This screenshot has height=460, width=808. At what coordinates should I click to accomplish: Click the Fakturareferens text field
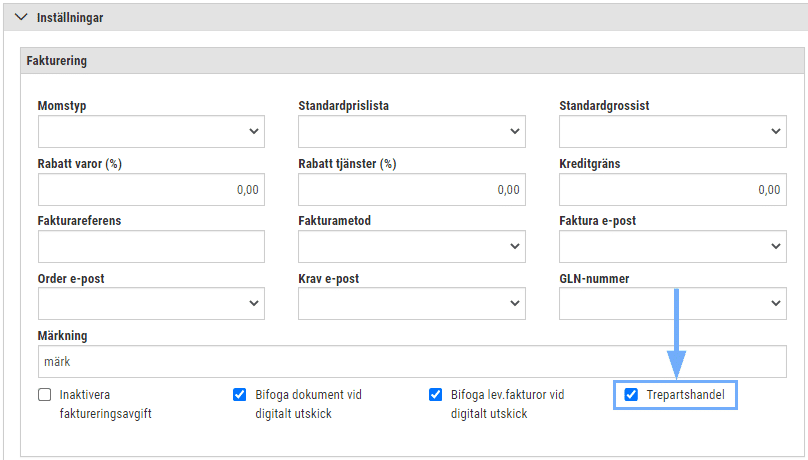[151, 246]
